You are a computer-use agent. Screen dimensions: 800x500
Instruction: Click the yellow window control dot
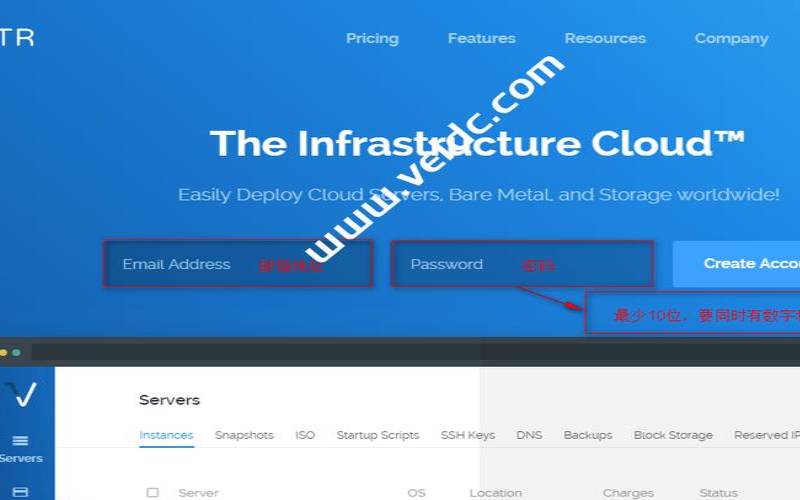tap(4, 353)
